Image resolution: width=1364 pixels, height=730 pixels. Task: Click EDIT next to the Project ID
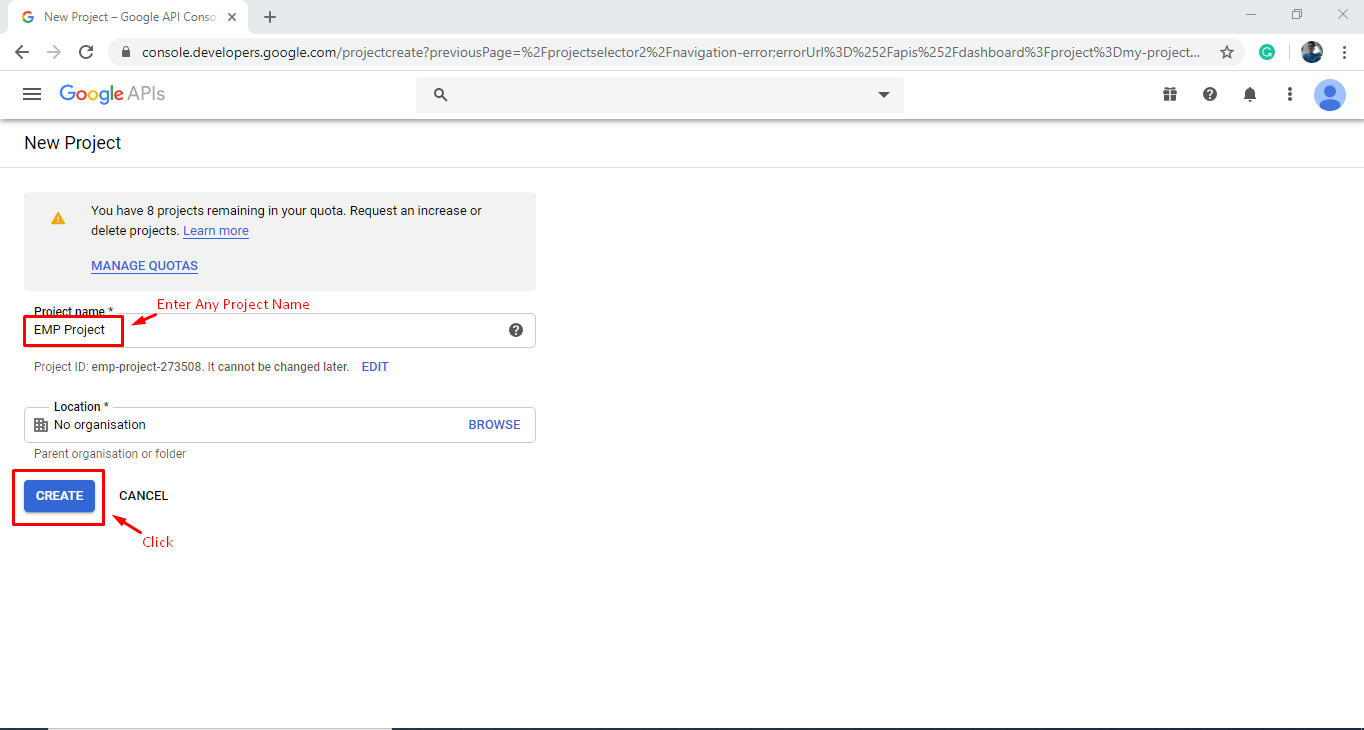[375, 366]
